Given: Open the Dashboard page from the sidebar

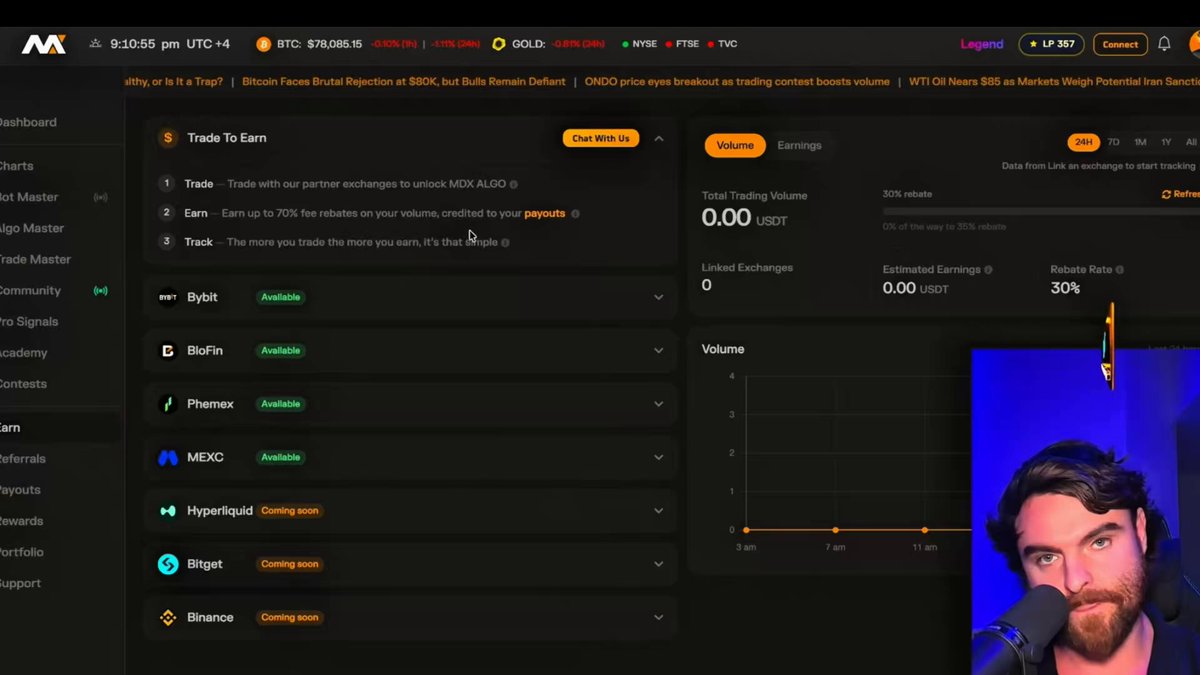Looking at the screenshot, I should [28, 122].
